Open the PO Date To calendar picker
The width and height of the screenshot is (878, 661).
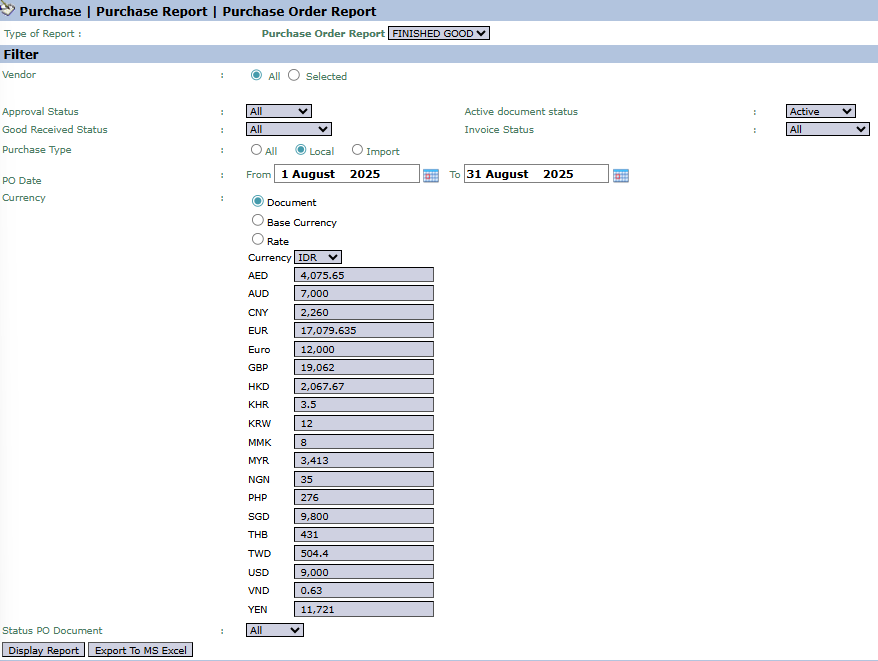[x=620, y=175]
